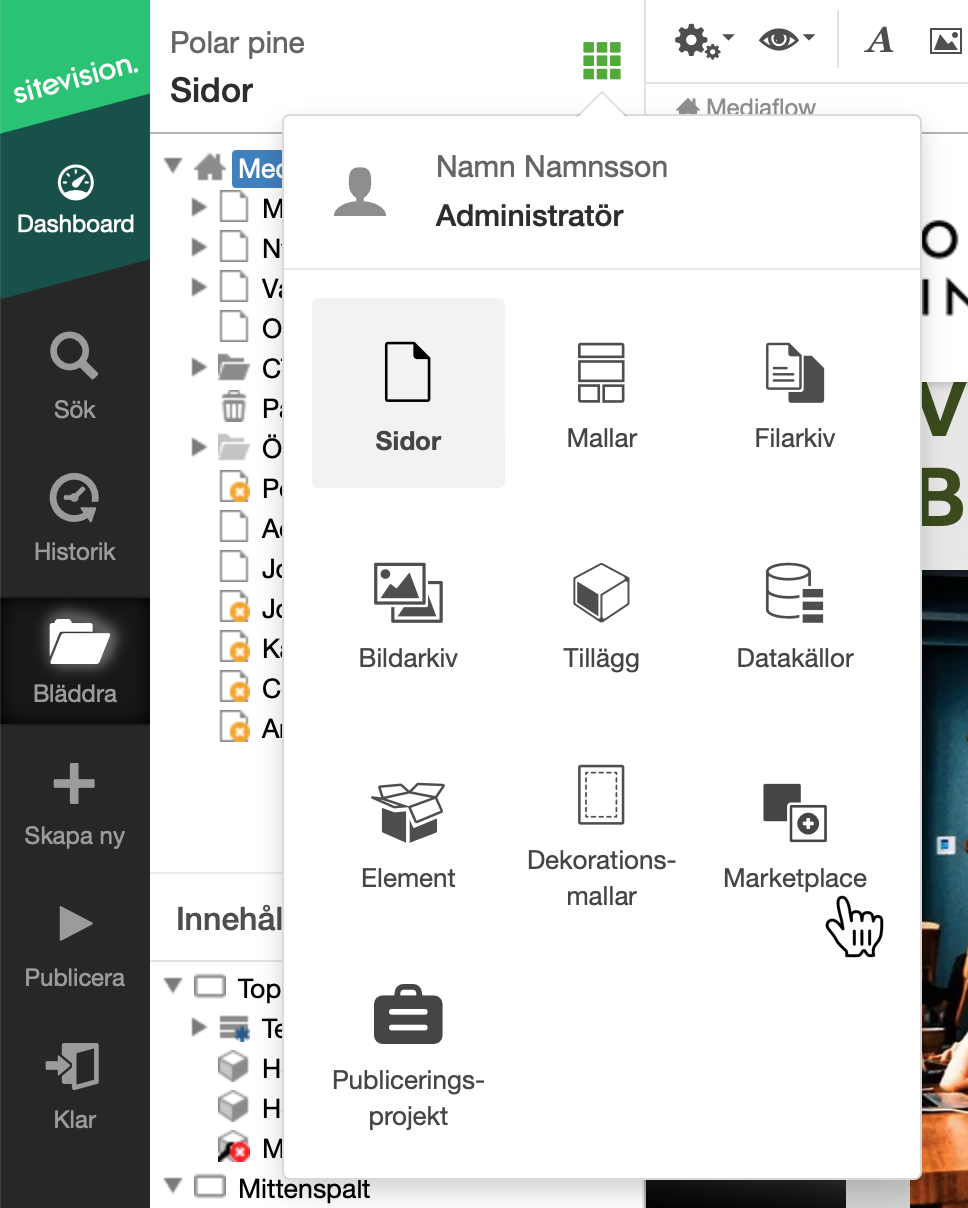
Task: Show the Historik history panel
Action: [x=75, y=517]
